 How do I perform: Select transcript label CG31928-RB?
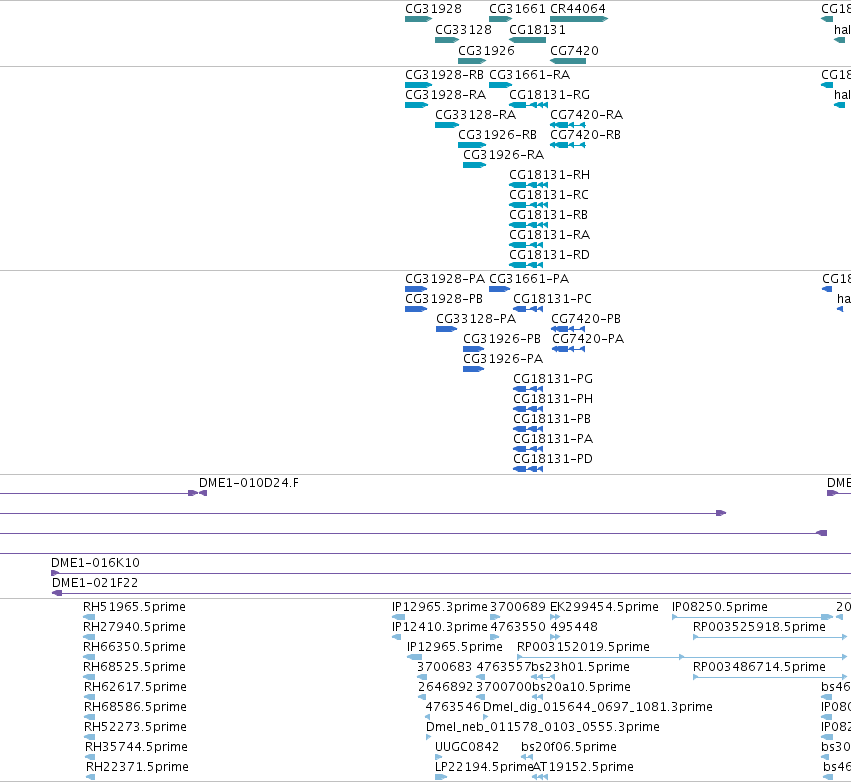click(444, 75)
